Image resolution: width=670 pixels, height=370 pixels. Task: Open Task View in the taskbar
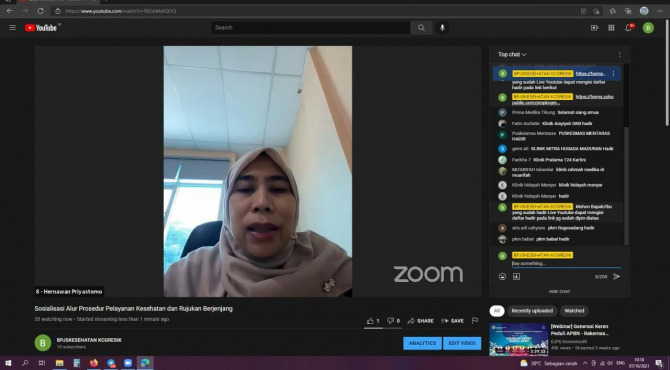tap(42, 363)
